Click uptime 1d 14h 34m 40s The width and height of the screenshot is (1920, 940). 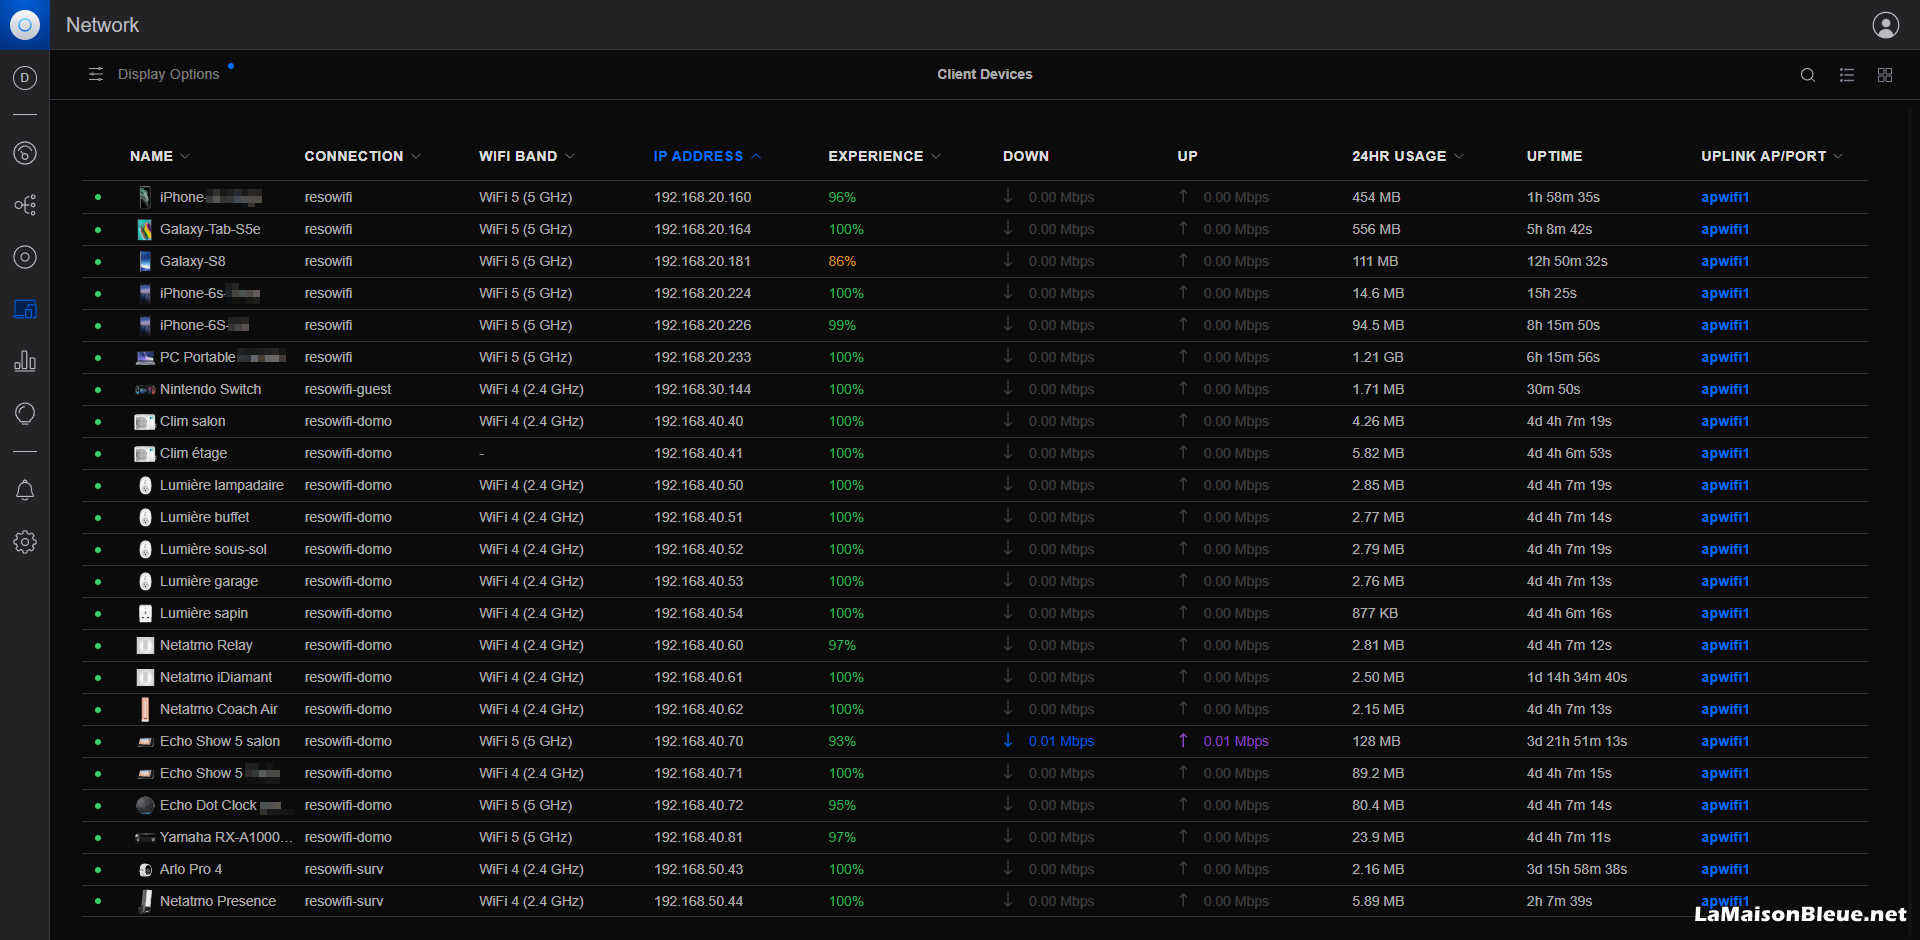1576,678
